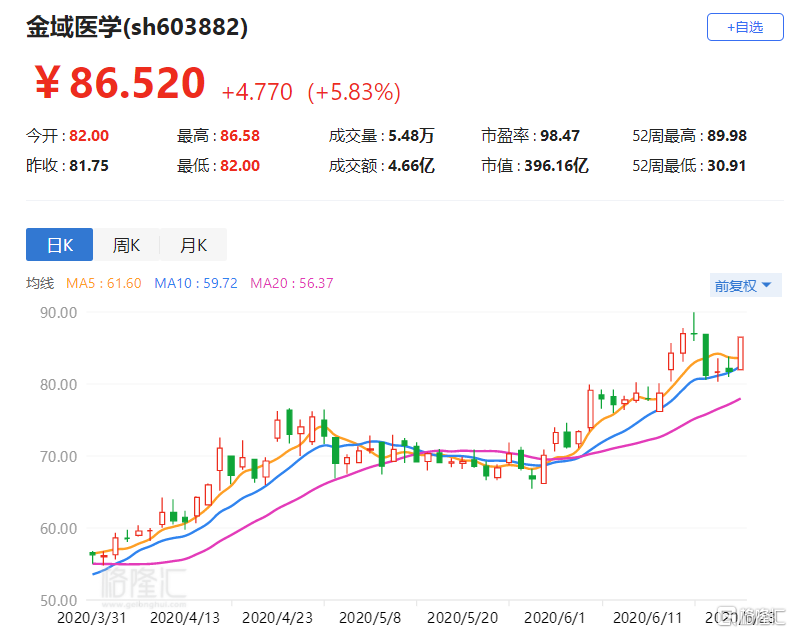Screen dimensions: 792x633
Task: Click y-axis label 90.00
Action: coord(59,313)
